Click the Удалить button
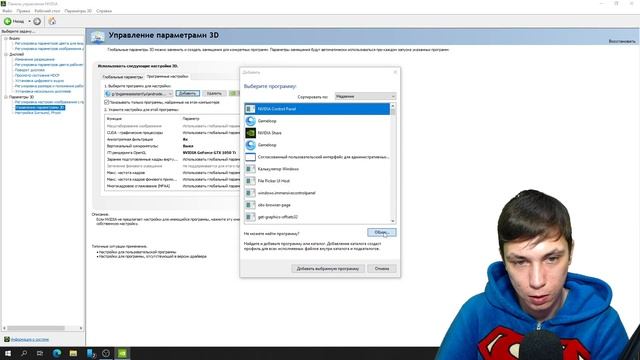Screen dimensions: 640x360 point(214,93)
